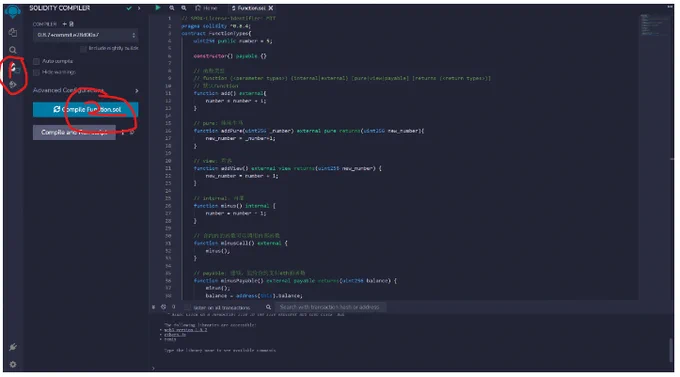The image size is (680, 377).
Task: Focus the transaction hash or address search field
Action: point(330,307)
